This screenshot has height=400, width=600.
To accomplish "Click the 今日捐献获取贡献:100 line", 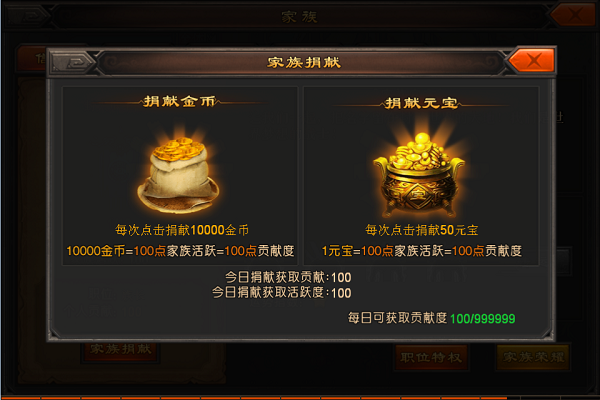I will (288, 277).
